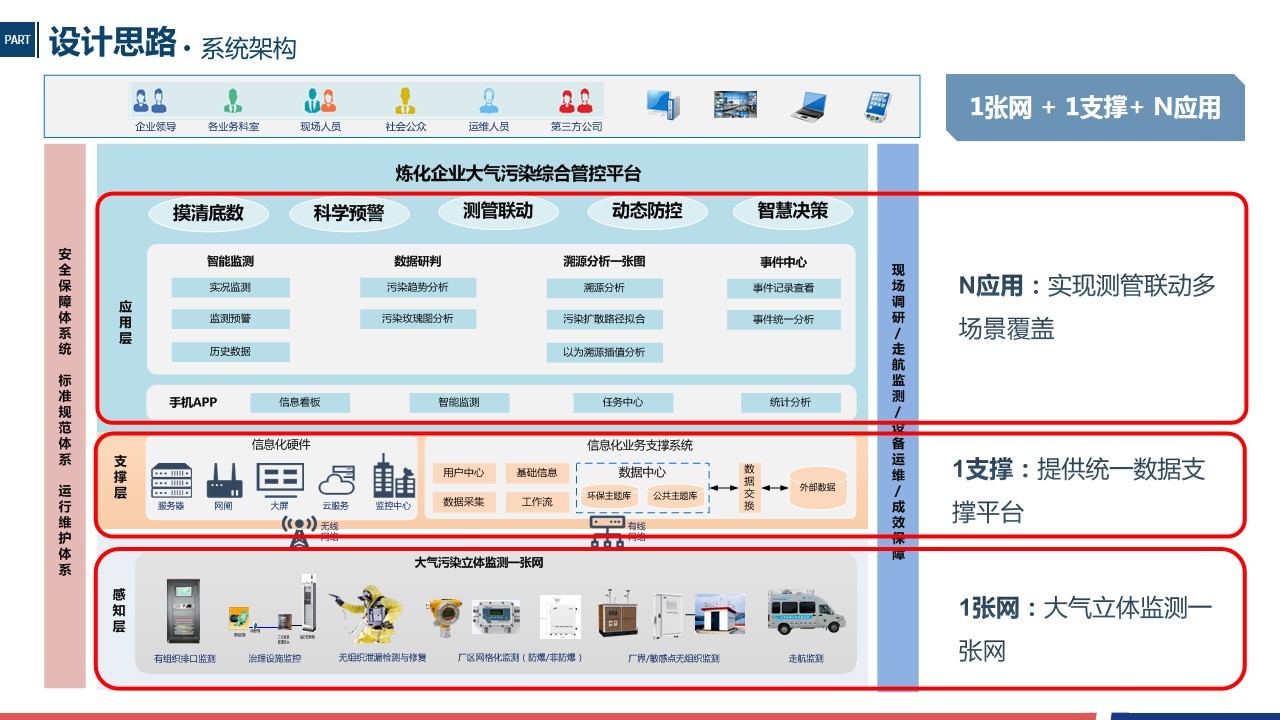Click the video wall display icon
This screenshot has height=720, width=1280.
click(735, 104)
